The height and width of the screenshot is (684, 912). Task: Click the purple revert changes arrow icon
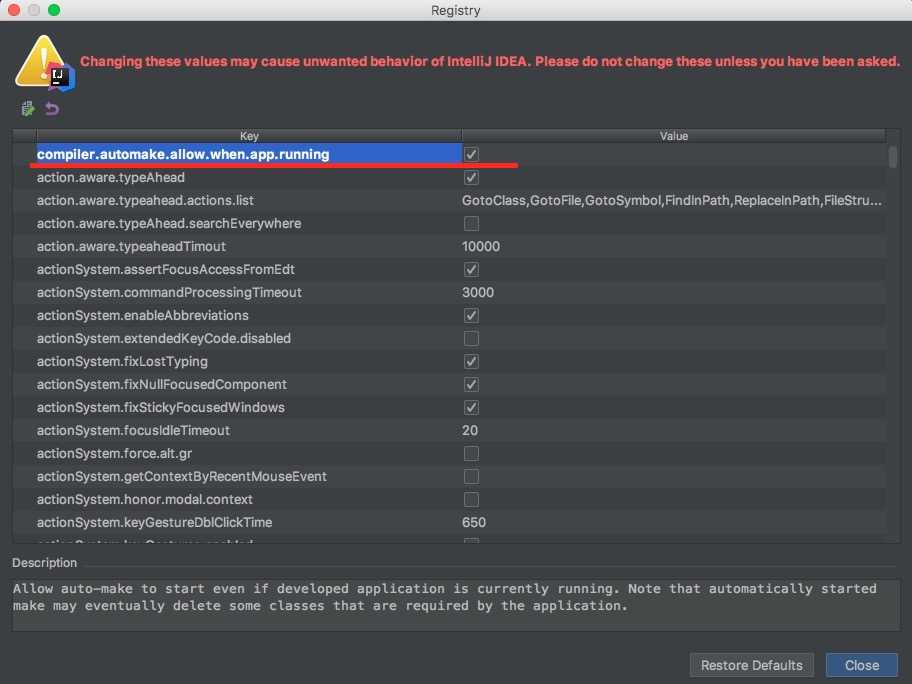pos(52,109)
